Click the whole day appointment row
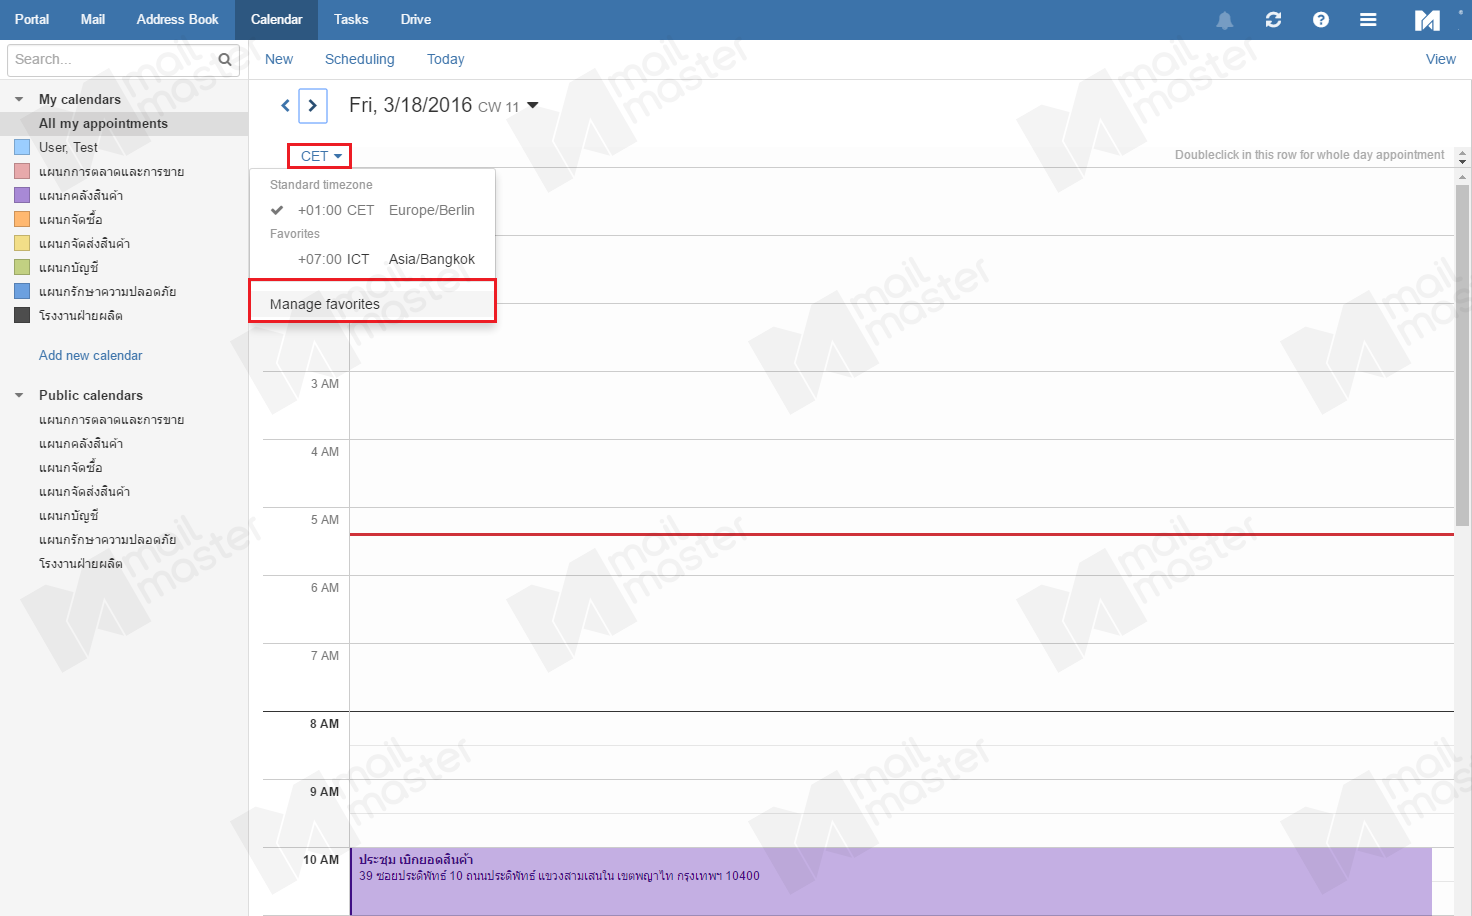Viewport: 1472px width, 916px height. (x=902, y=155)
